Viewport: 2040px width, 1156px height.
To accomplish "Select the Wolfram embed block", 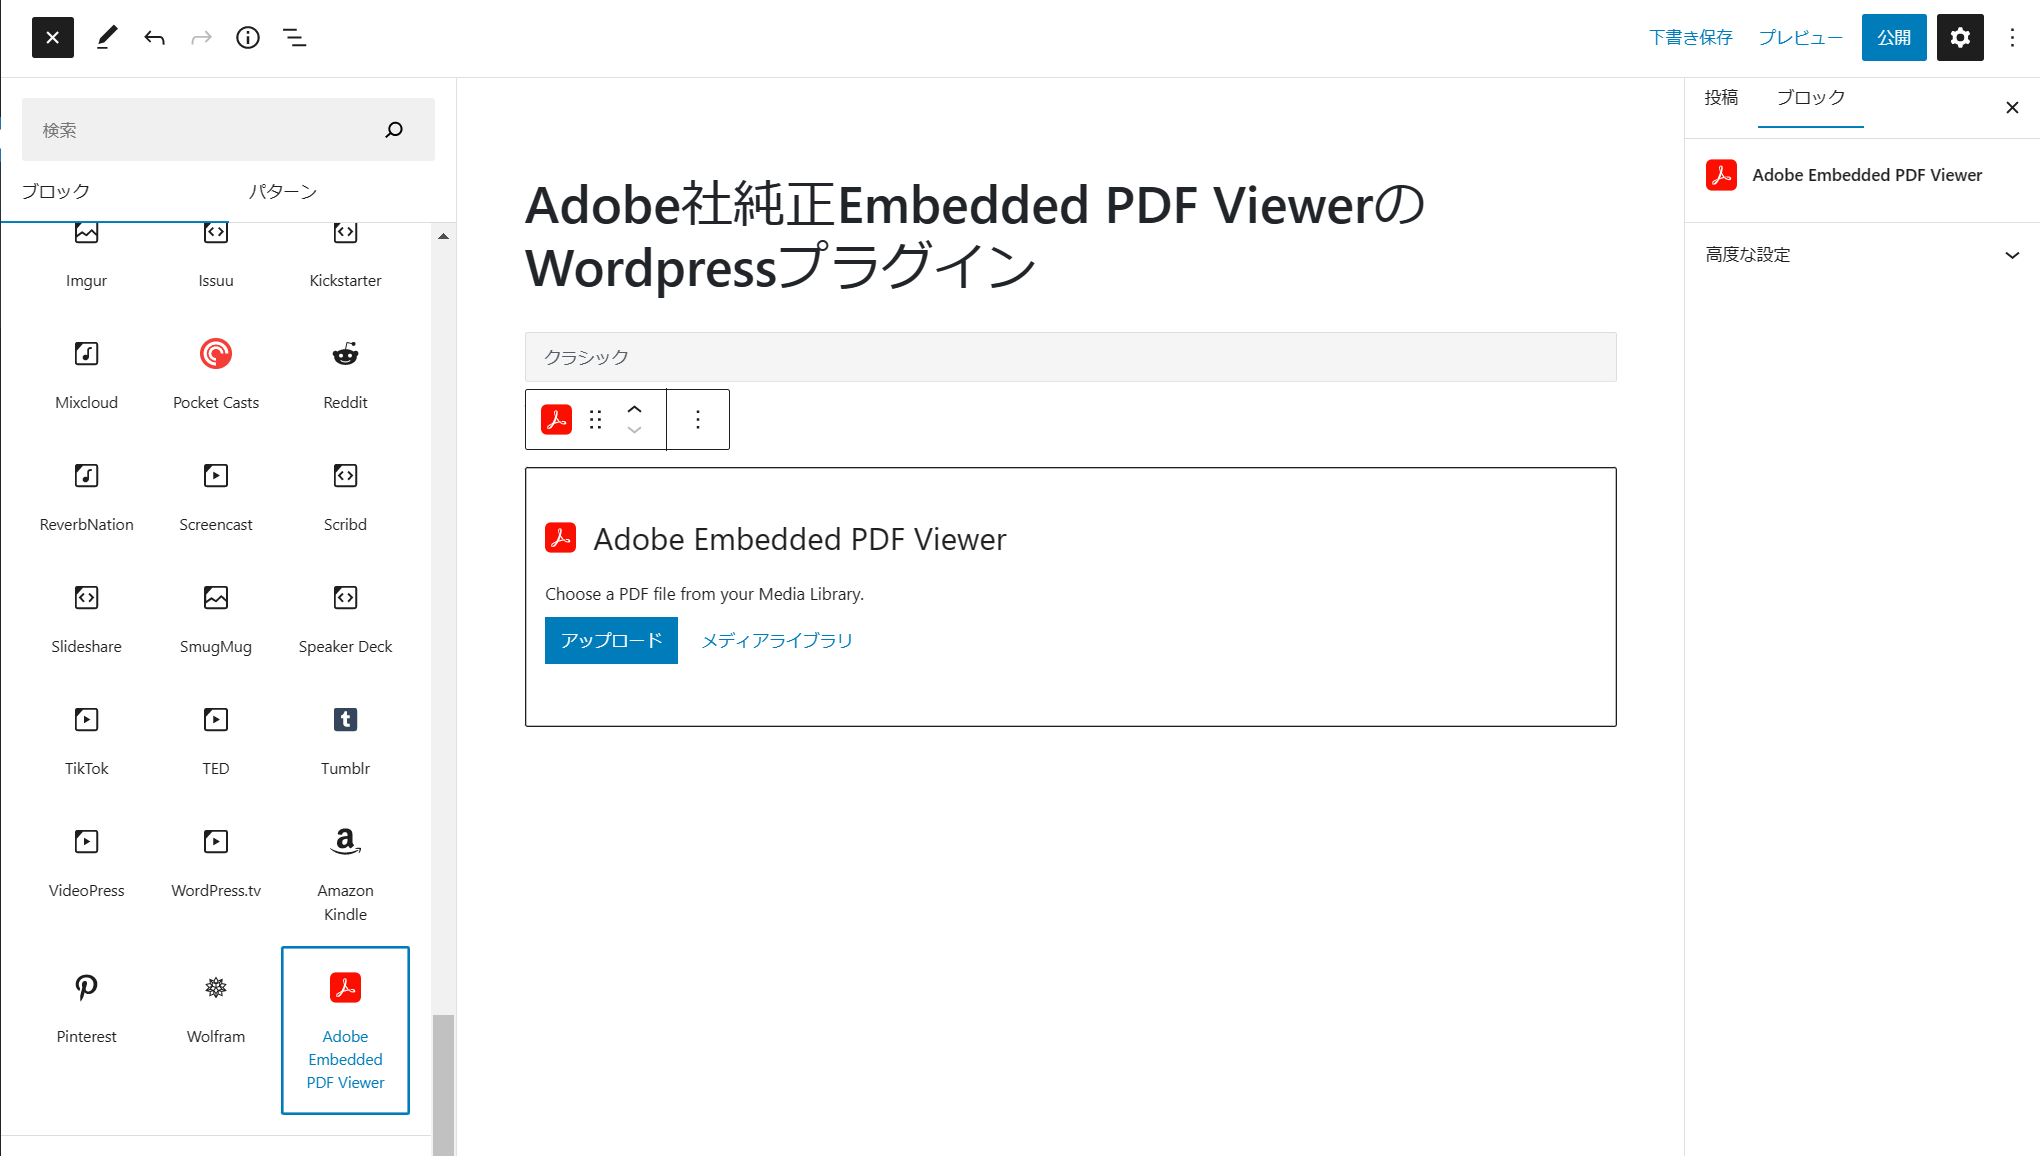I will click(x=215, y=1008).
